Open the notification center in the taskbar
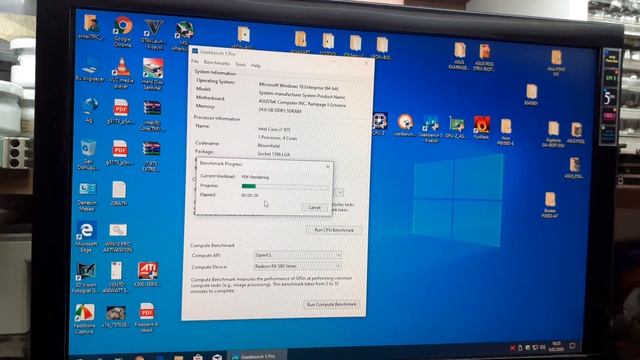Image resolution: width=640 pixels, height=360 pixels. coord(572,346)
